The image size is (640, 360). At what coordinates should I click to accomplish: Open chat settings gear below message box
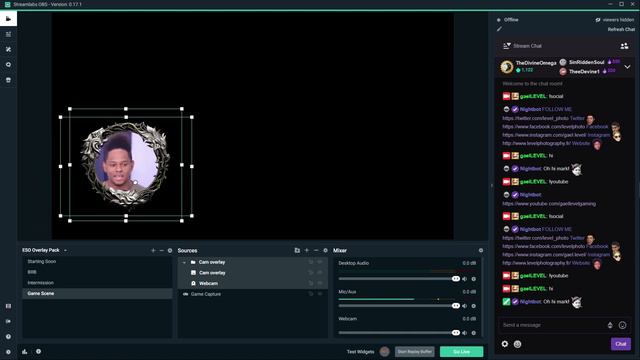click(505, 344)
